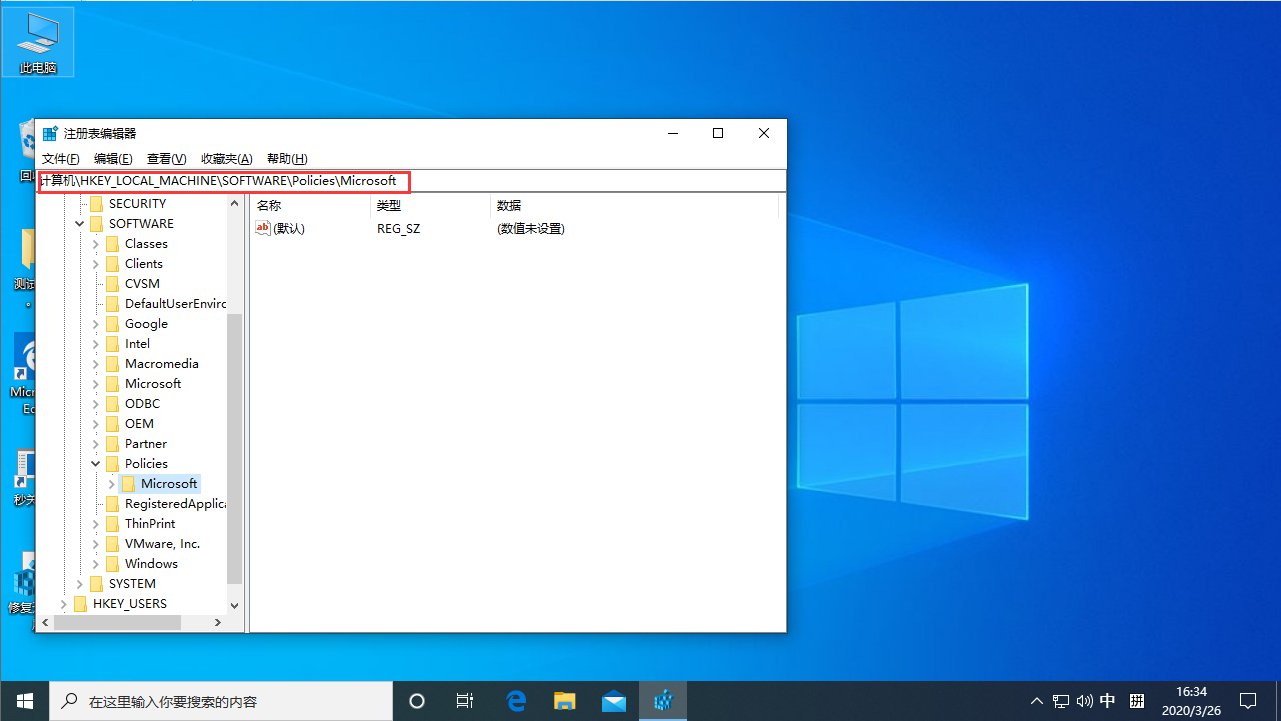Viewport: 1281px width, 721px height.
Task: Switch input method via the 中 indicator
Action: click(1107, 701)
